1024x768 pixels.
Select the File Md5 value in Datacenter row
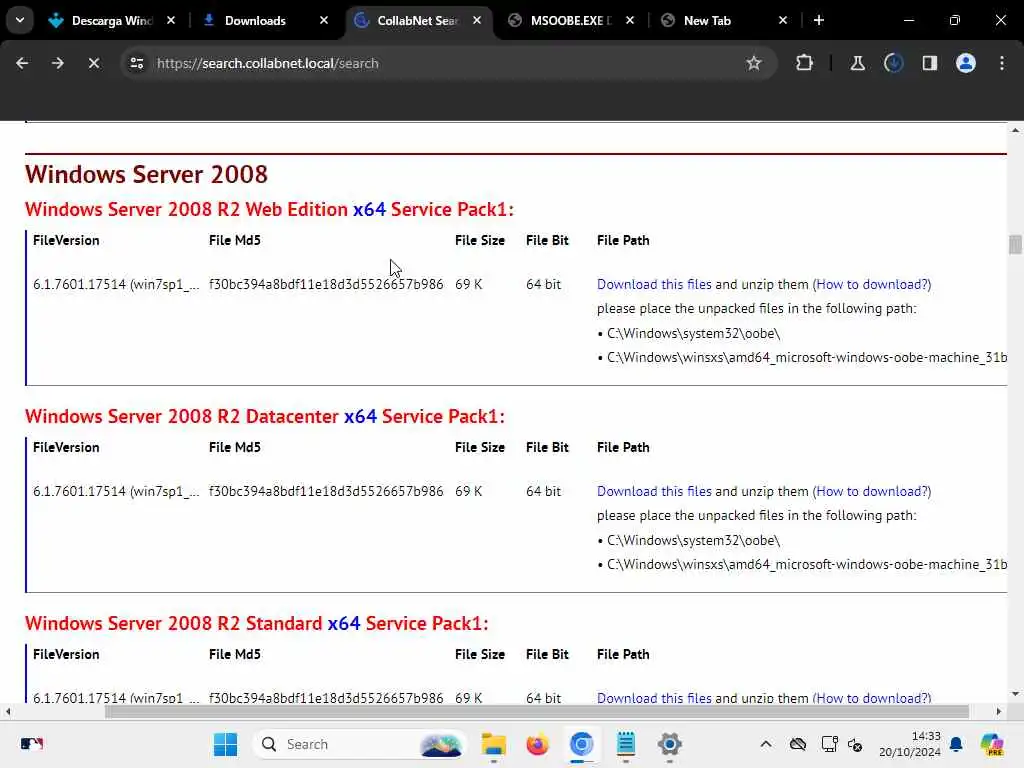tap(326, 491)
